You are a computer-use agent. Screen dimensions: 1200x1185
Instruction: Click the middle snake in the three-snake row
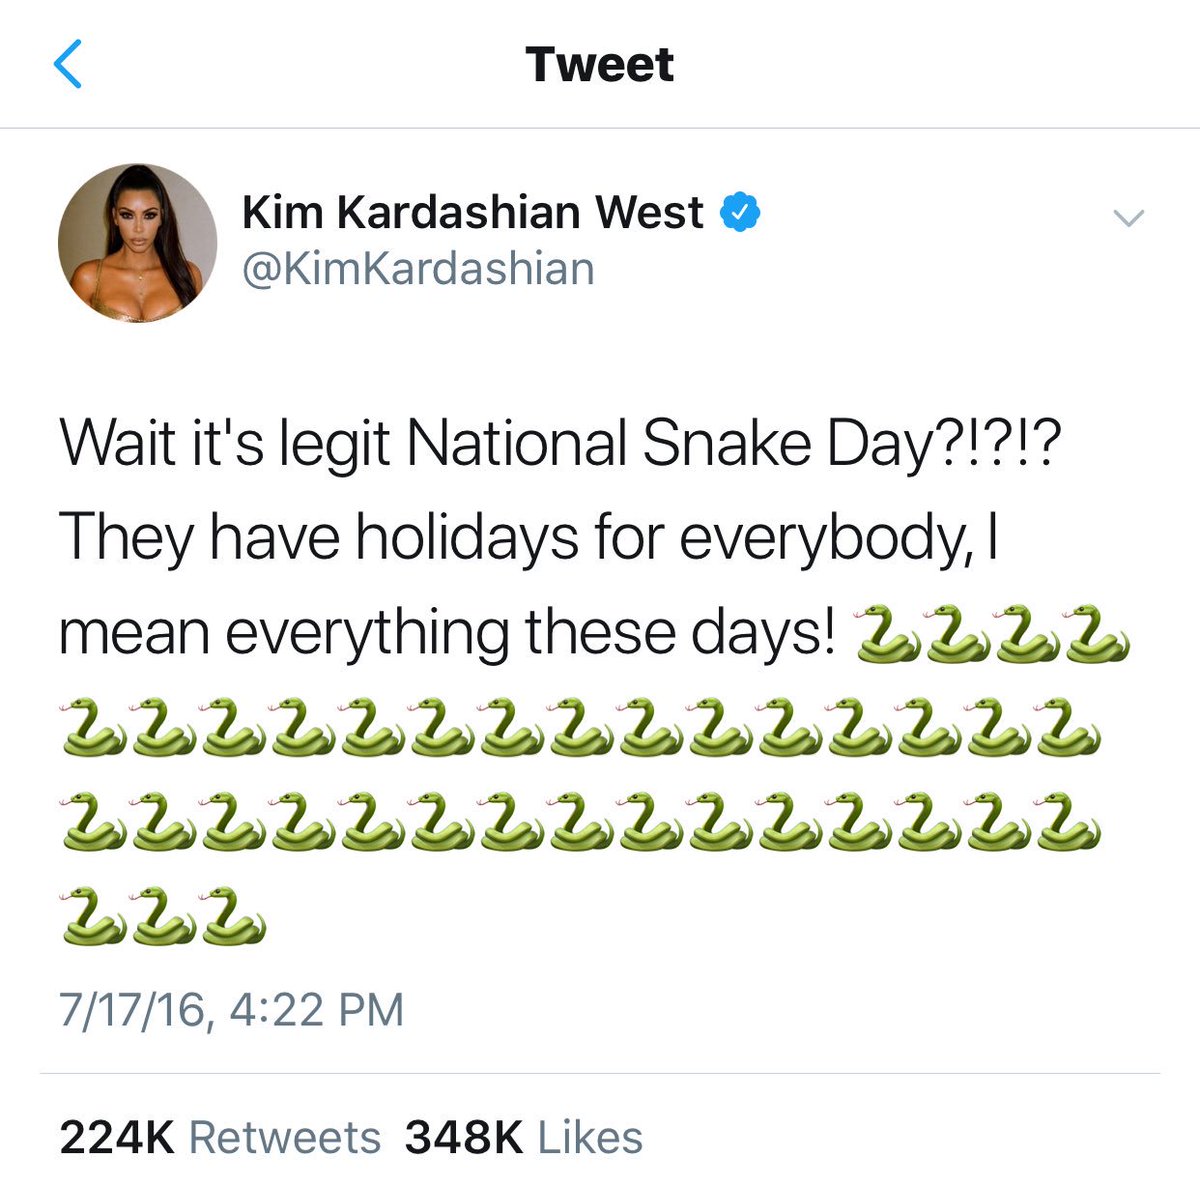pos(163,916)
